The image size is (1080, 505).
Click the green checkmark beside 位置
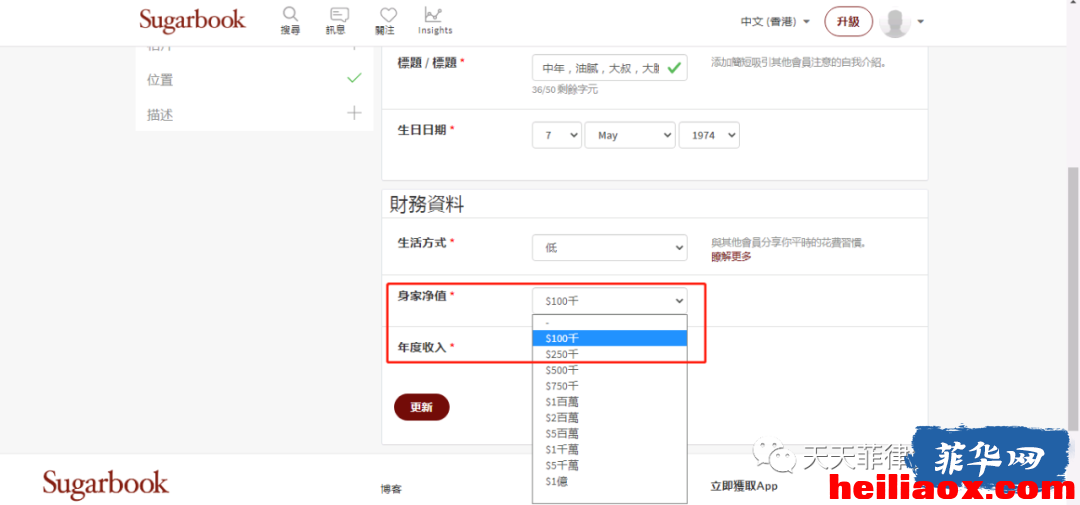click(x=354, y=78)
